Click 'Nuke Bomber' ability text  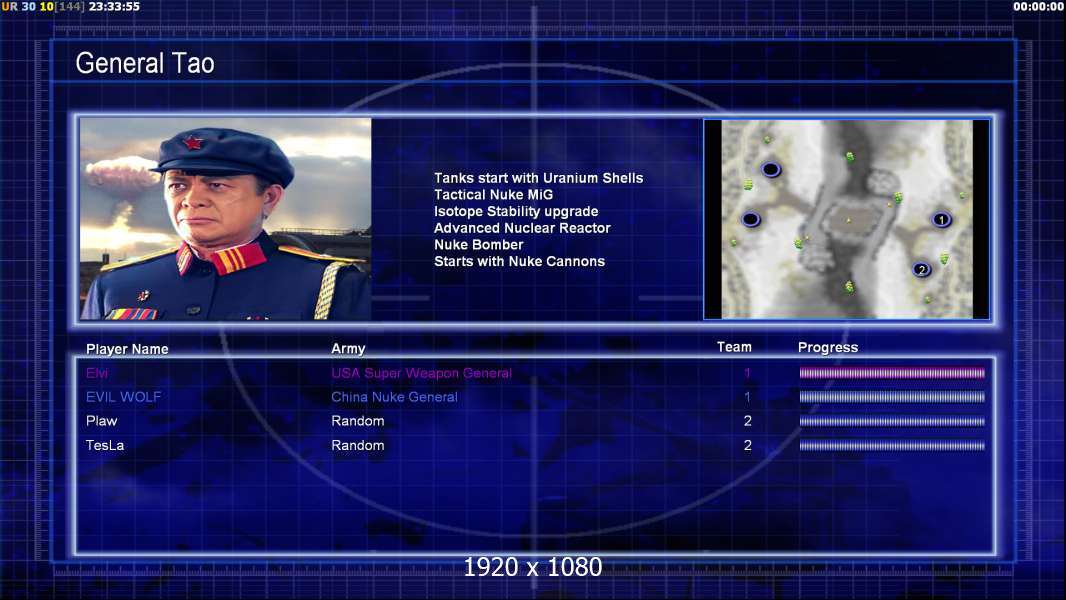(x=479, y=245)
